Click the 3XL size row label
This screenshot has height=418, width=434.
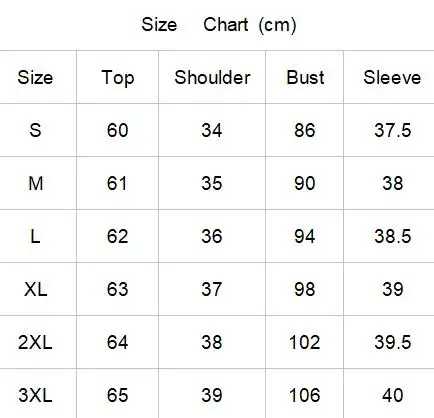[x=35, y=395]
